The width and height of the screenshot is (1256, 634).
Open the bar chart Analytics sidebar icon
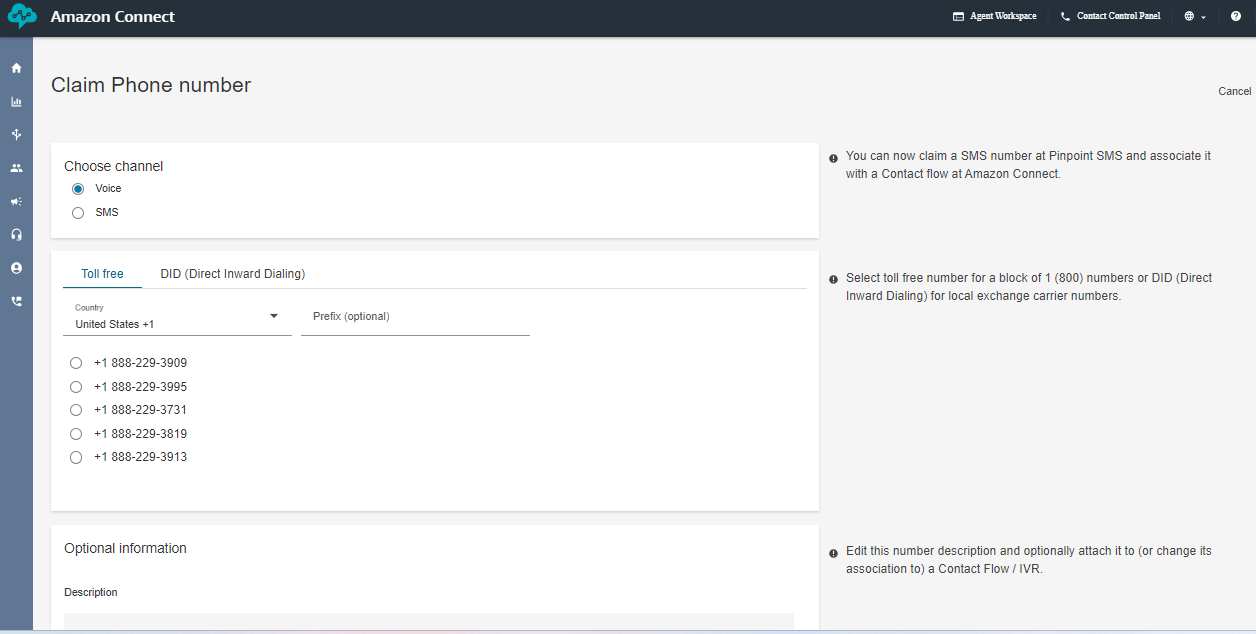click(16, 102)
